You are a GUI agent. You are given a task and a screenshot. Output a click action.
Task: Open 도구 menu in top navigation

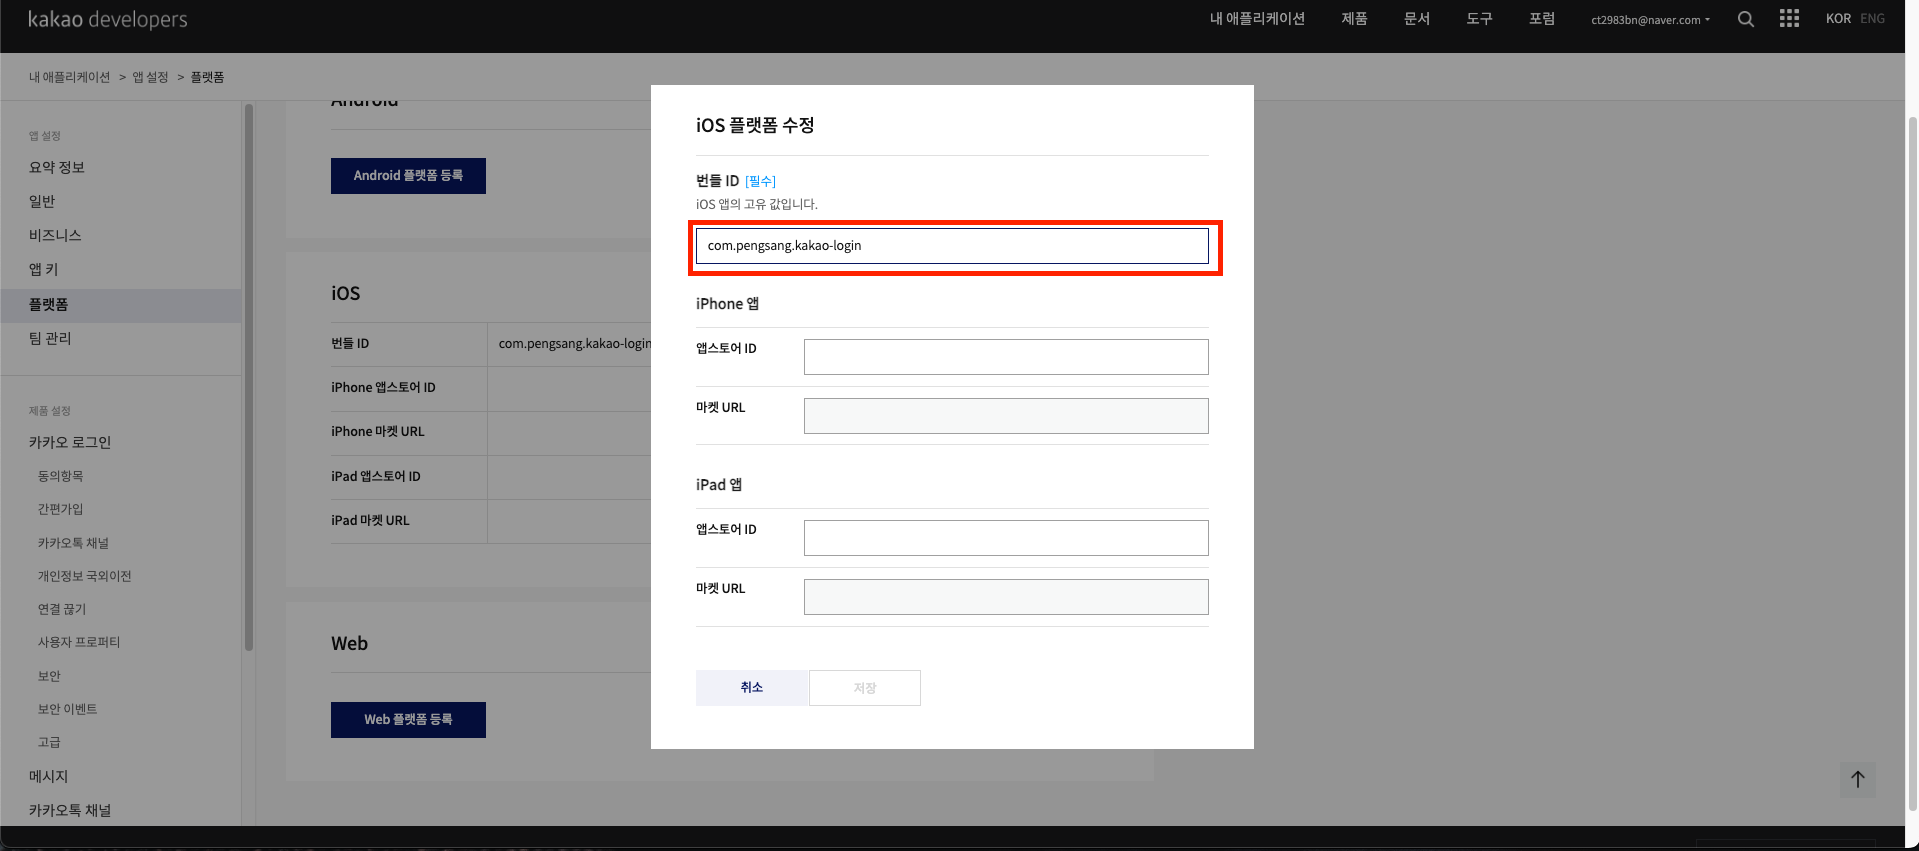click(1479, 19)
